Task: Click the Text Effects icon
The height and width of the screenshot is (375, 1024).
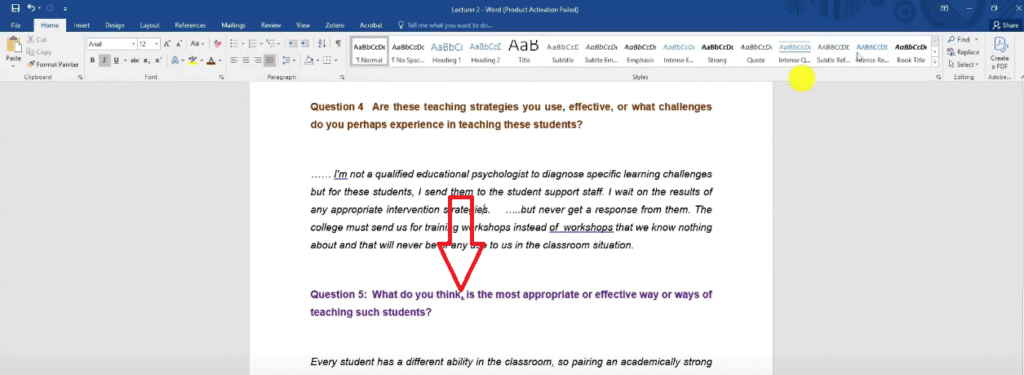Action: pos(176,60)
